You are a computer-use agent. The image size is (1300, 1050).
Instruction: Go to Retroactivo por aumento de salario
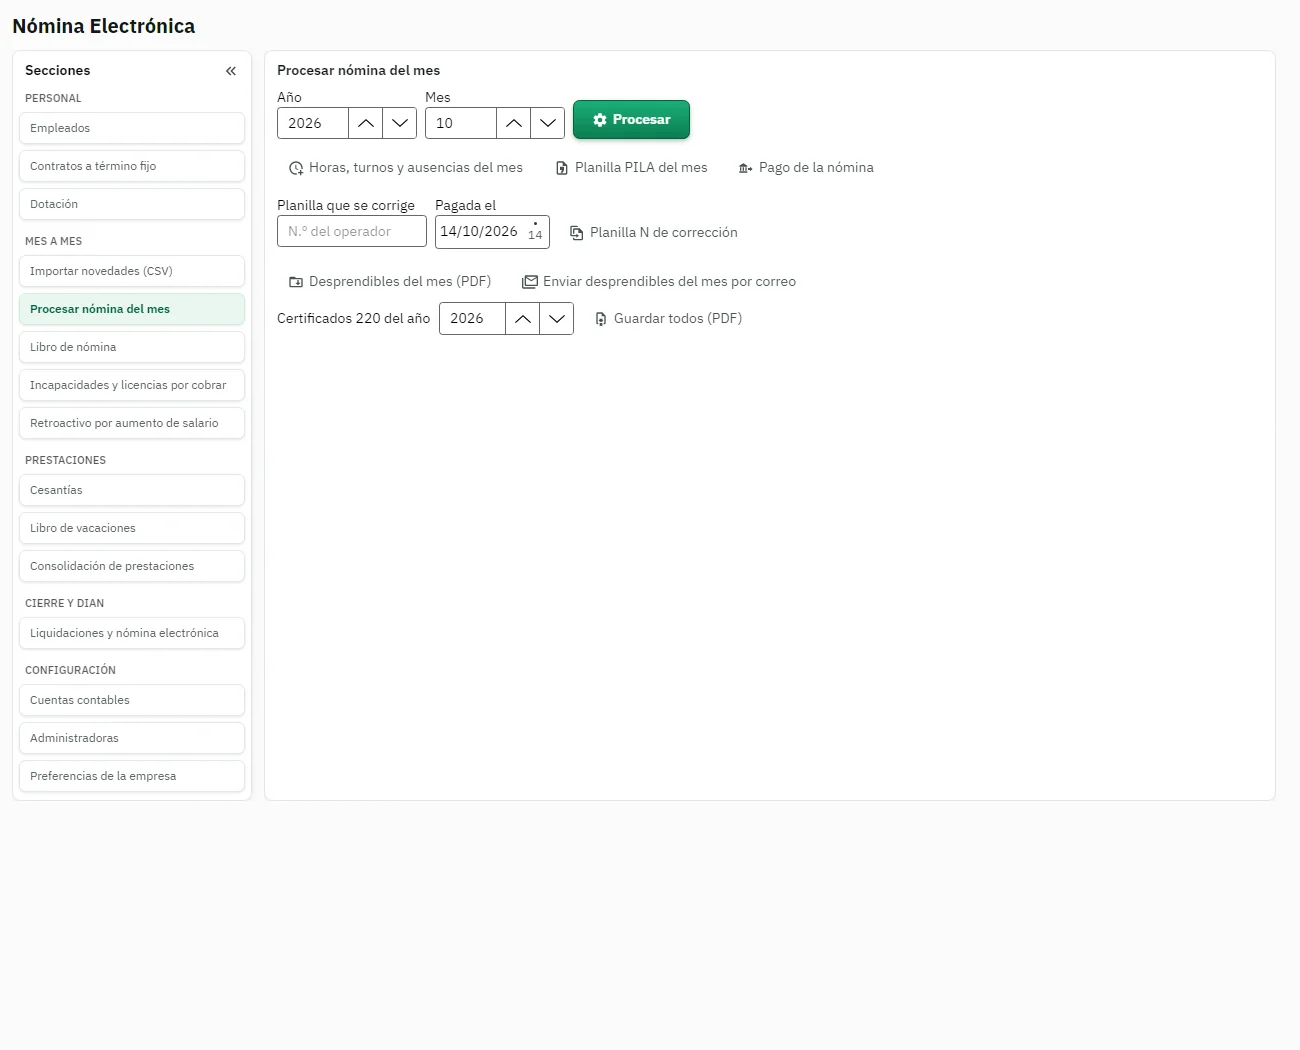click(132, 423)
